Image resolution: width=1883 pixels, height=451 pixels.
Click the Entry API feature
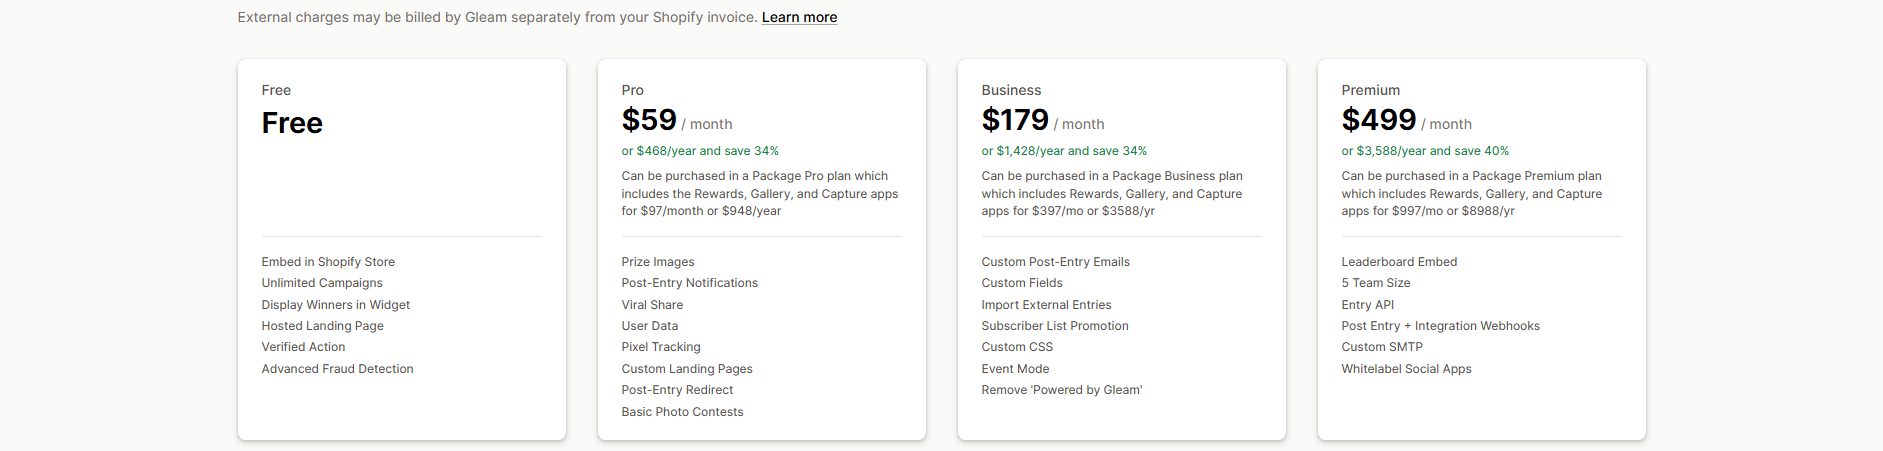[1367, 305]
